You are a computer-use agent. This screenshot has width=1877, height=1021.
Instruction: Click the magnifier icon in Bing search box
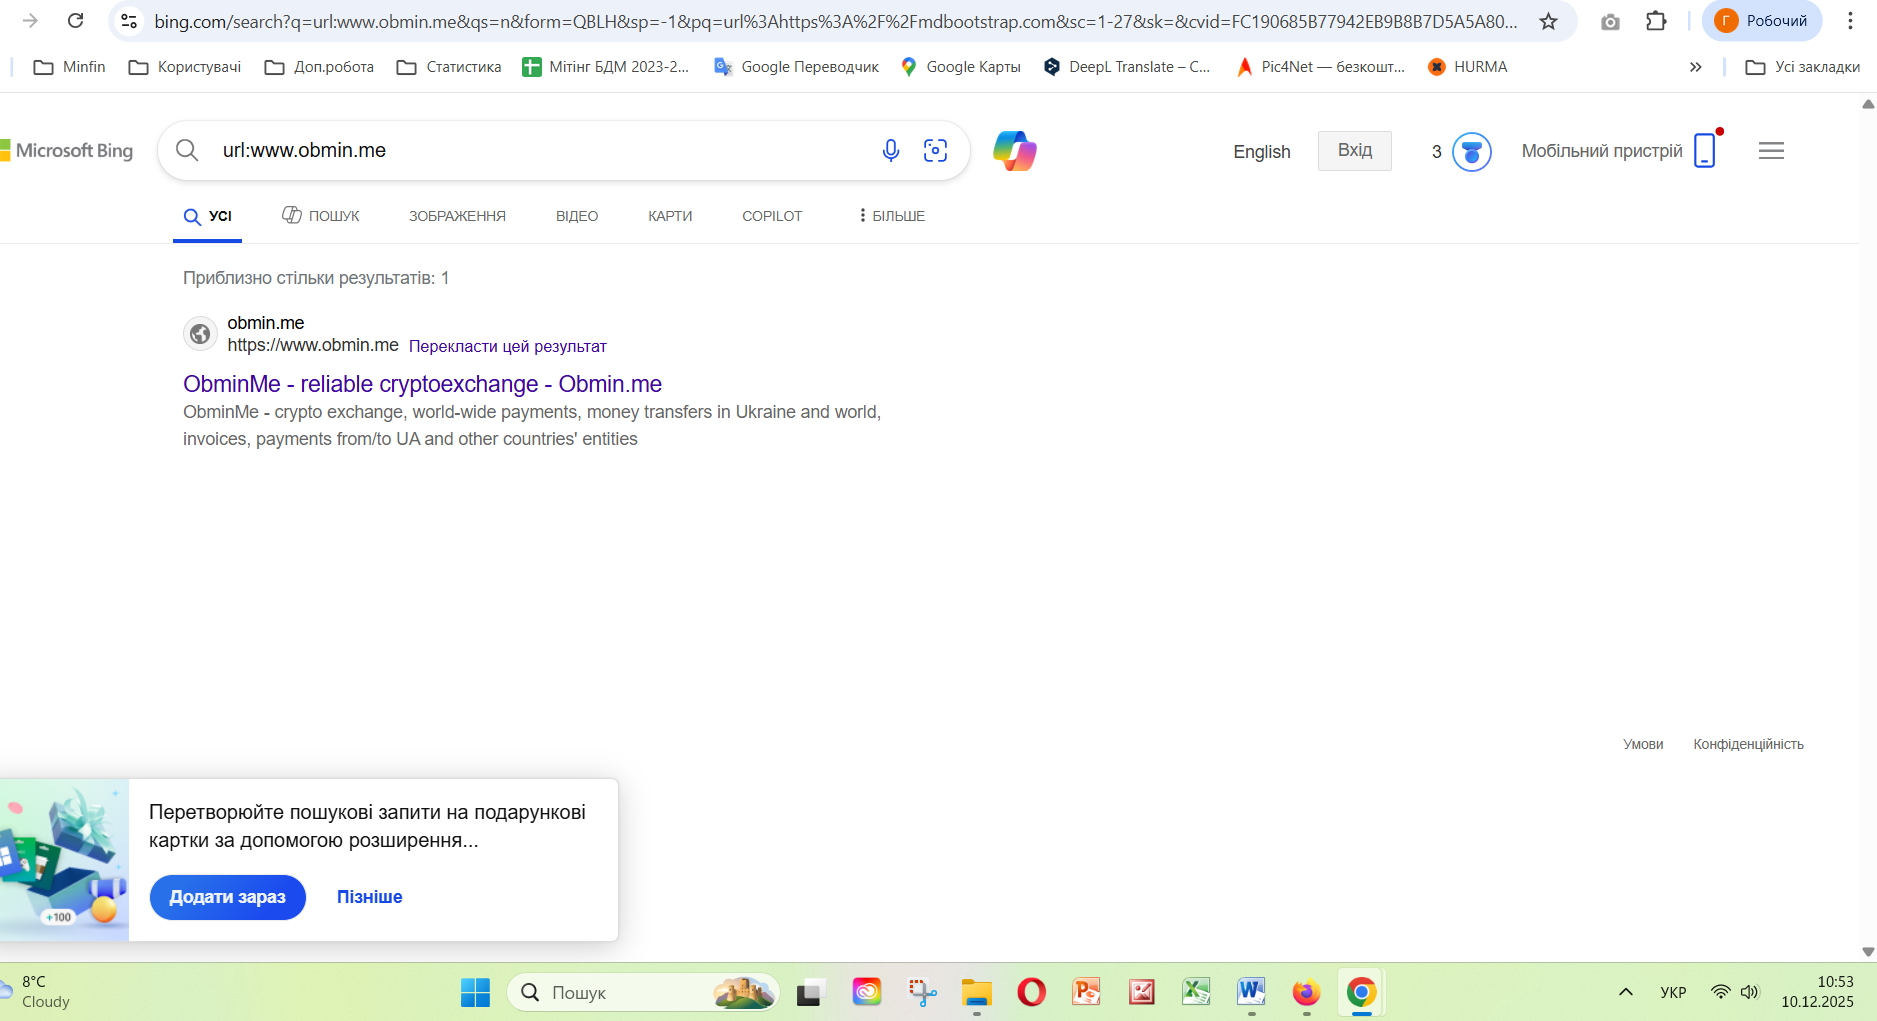(187, 150)
